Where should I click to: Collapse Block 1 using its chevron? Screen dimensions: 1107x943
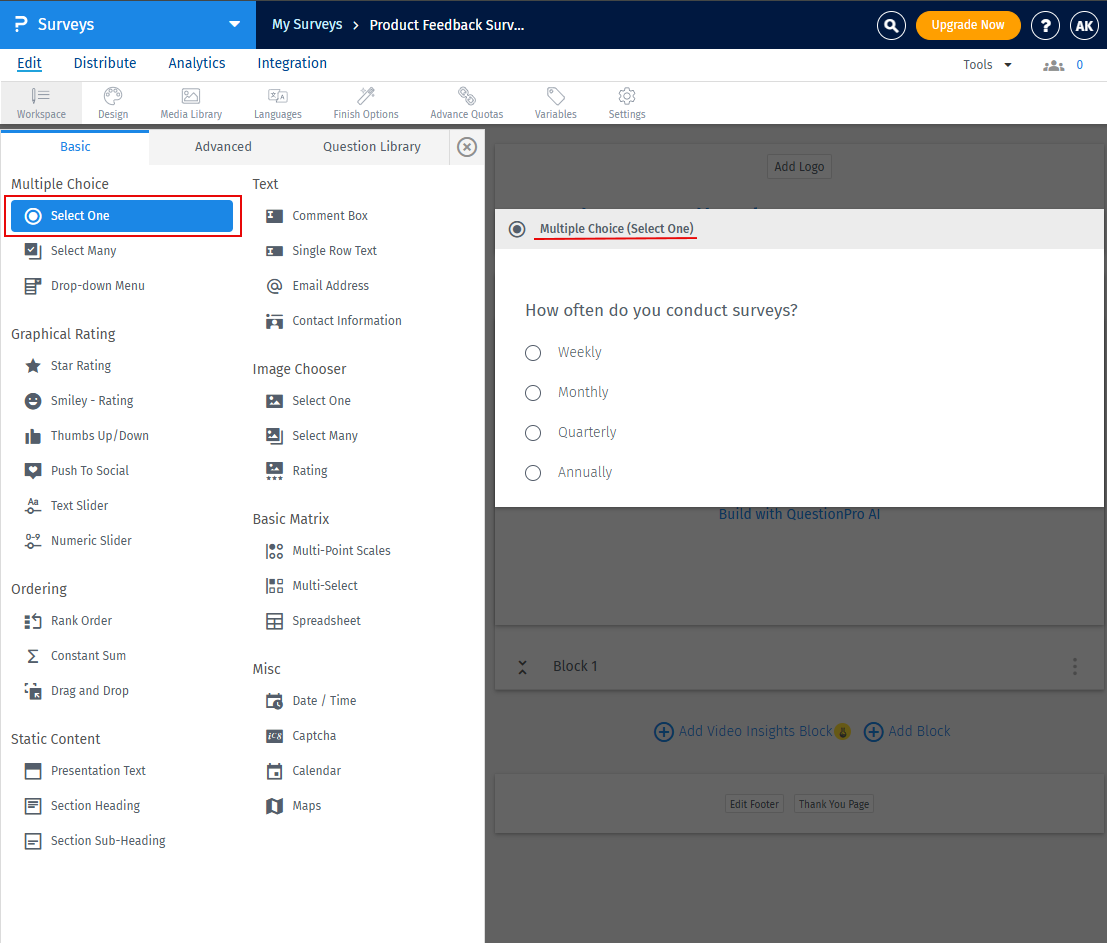click(522, 667)
